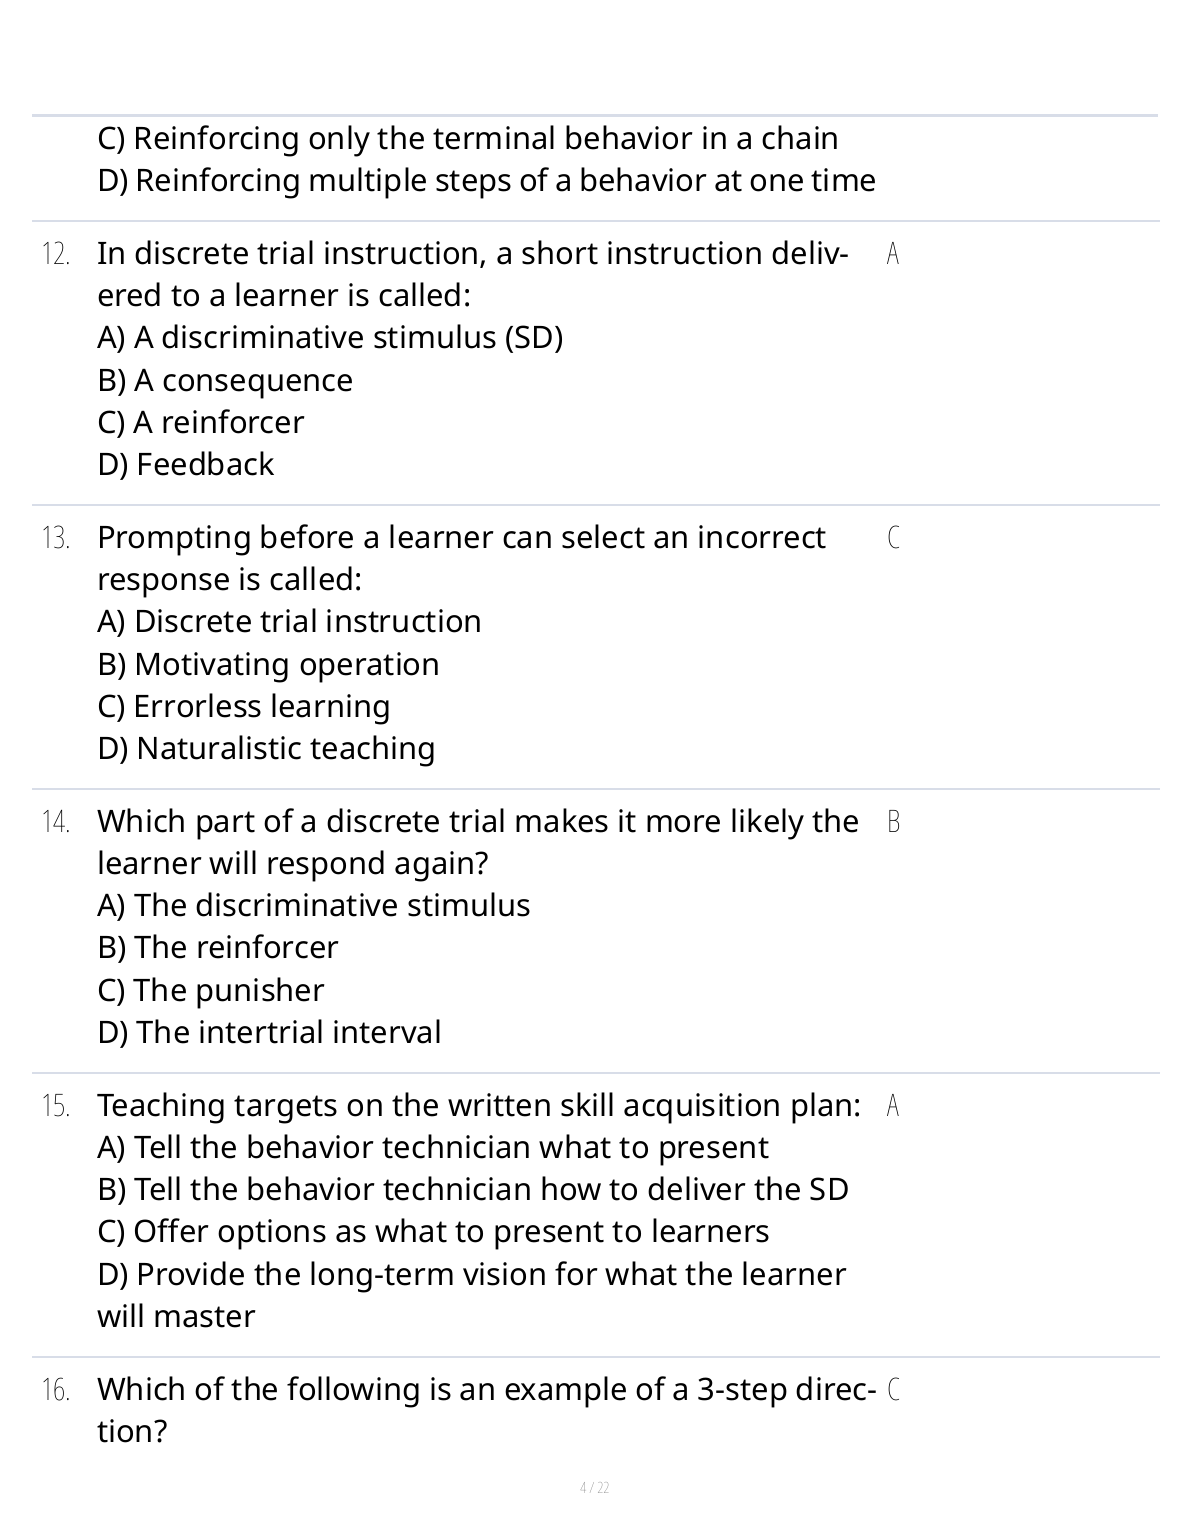Click D) Reinforcing multiple steps of a behavior
1190x1540 pixels.
click(x=486, y=180)
